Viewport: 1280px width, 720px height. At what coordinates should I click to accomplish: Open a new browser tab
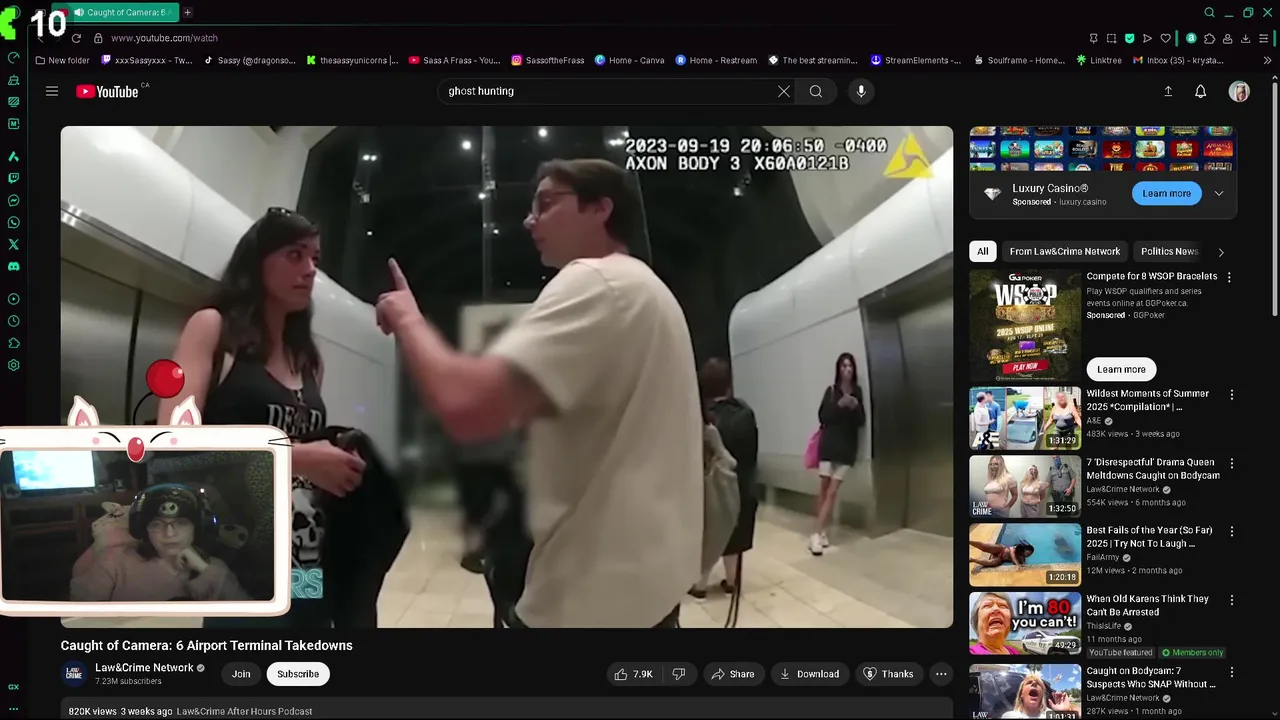[x=187, y=12]
